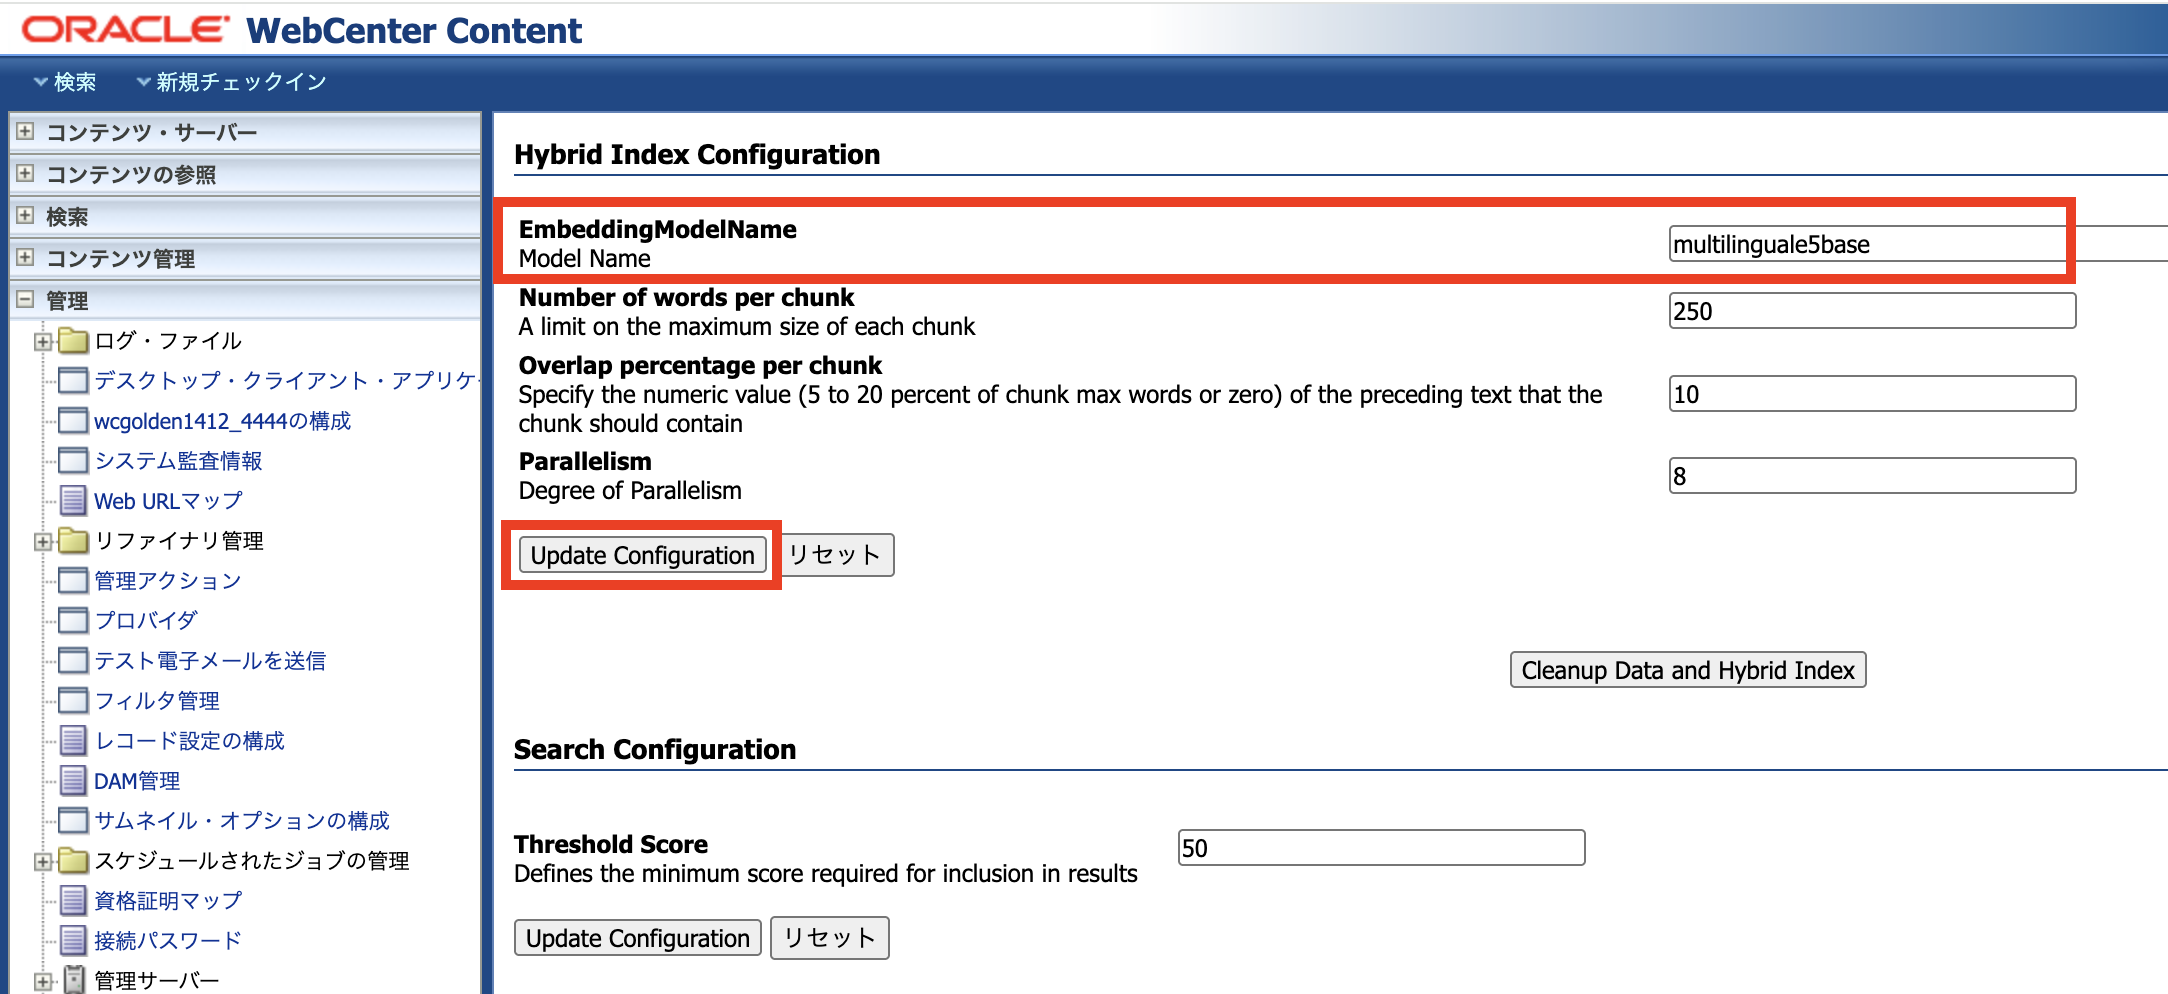This screenshot has width=2168, height=994.
Task: Select the ログ・ファイル tree label
Action: coord(168,341)
